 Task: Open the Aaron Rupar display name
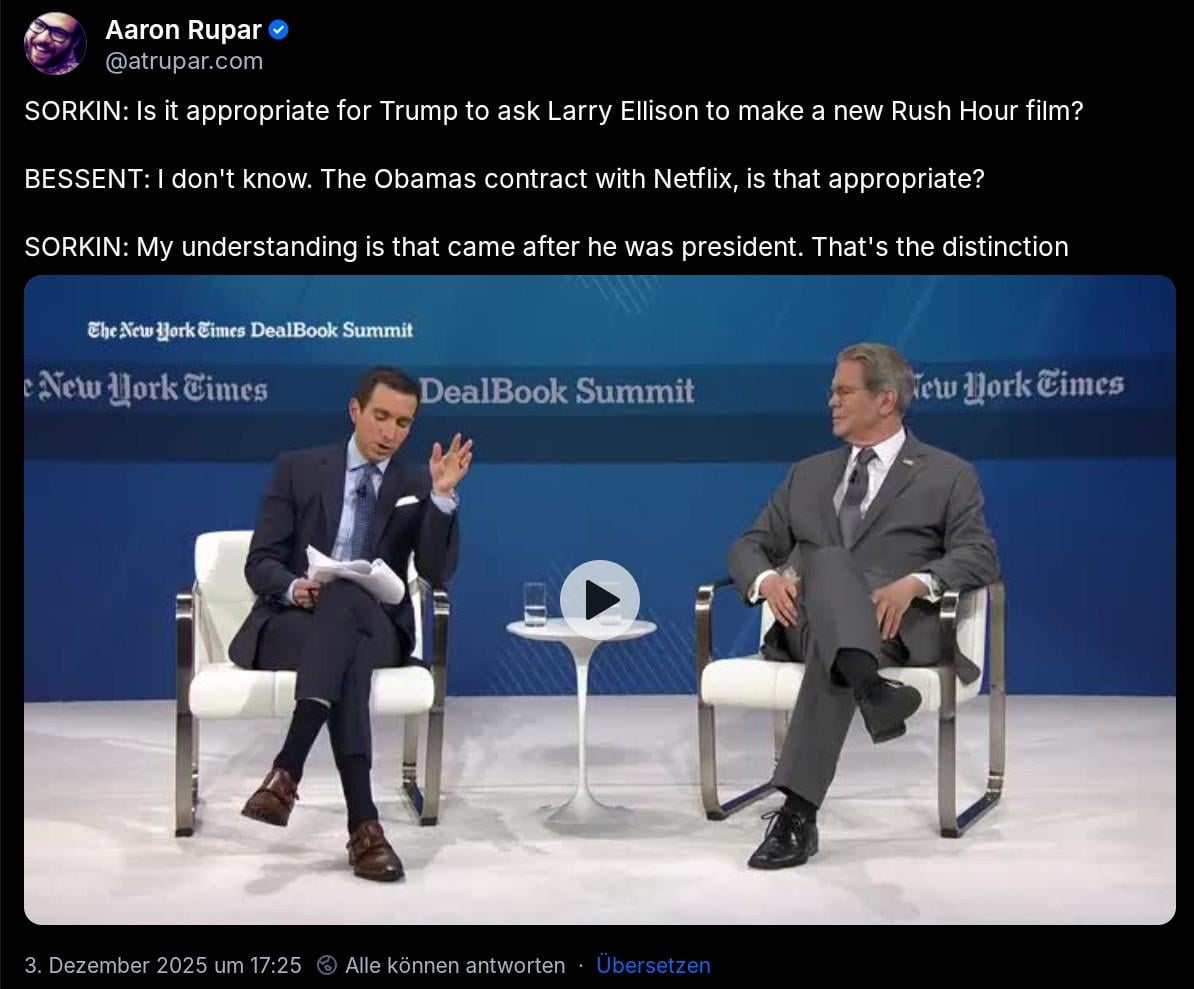(183, 30)
